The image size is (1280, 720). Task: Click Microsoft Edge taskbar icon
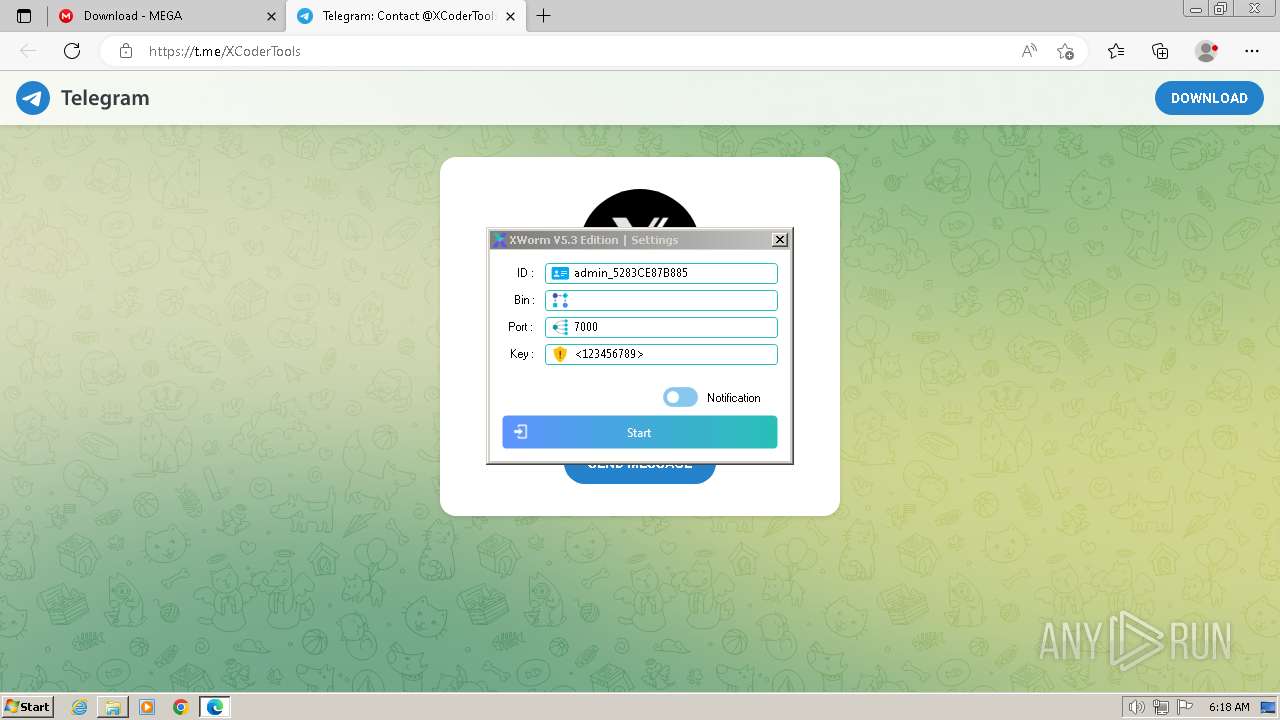[x=214, y=707]
